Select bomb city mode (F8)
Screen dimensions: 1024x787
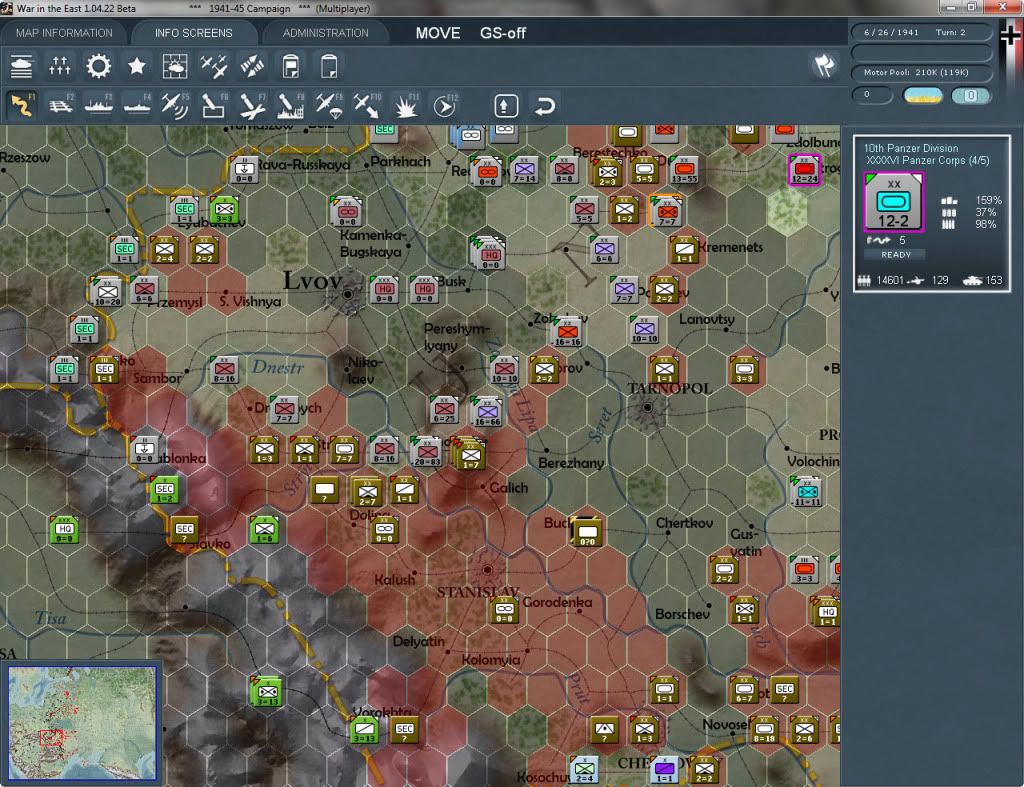[291, 105]
